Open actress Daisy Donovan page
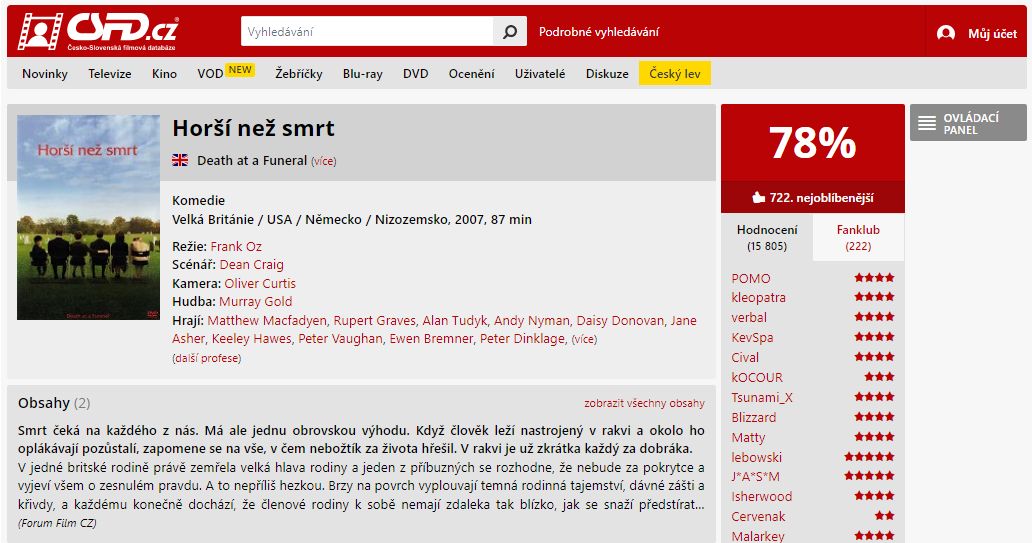Image resolution: width=1032 pixels, height=543 pixels. click(x=621, y=321)
